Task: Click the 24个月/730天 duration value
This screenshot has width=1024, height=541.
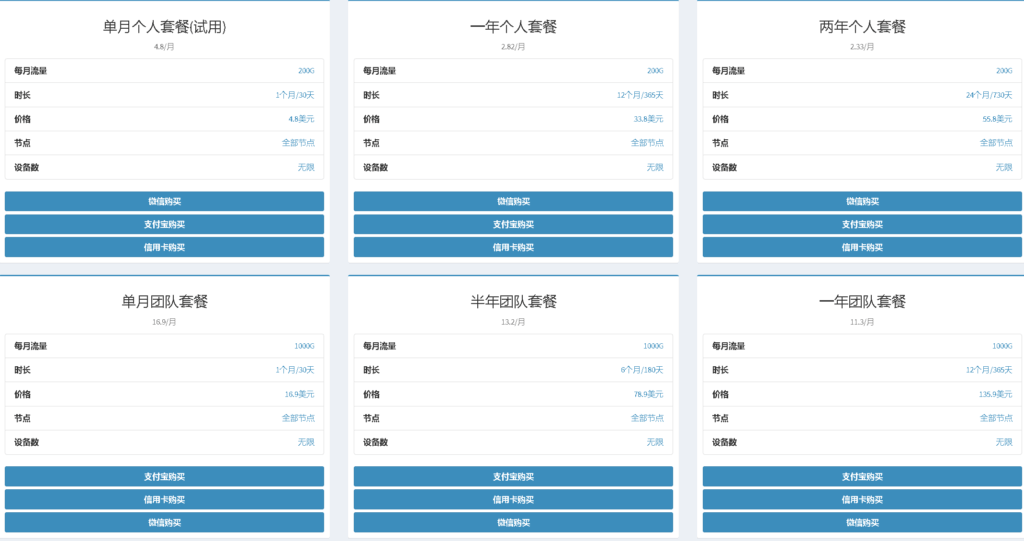Action: pyautogui.click(x=989, y=95)
